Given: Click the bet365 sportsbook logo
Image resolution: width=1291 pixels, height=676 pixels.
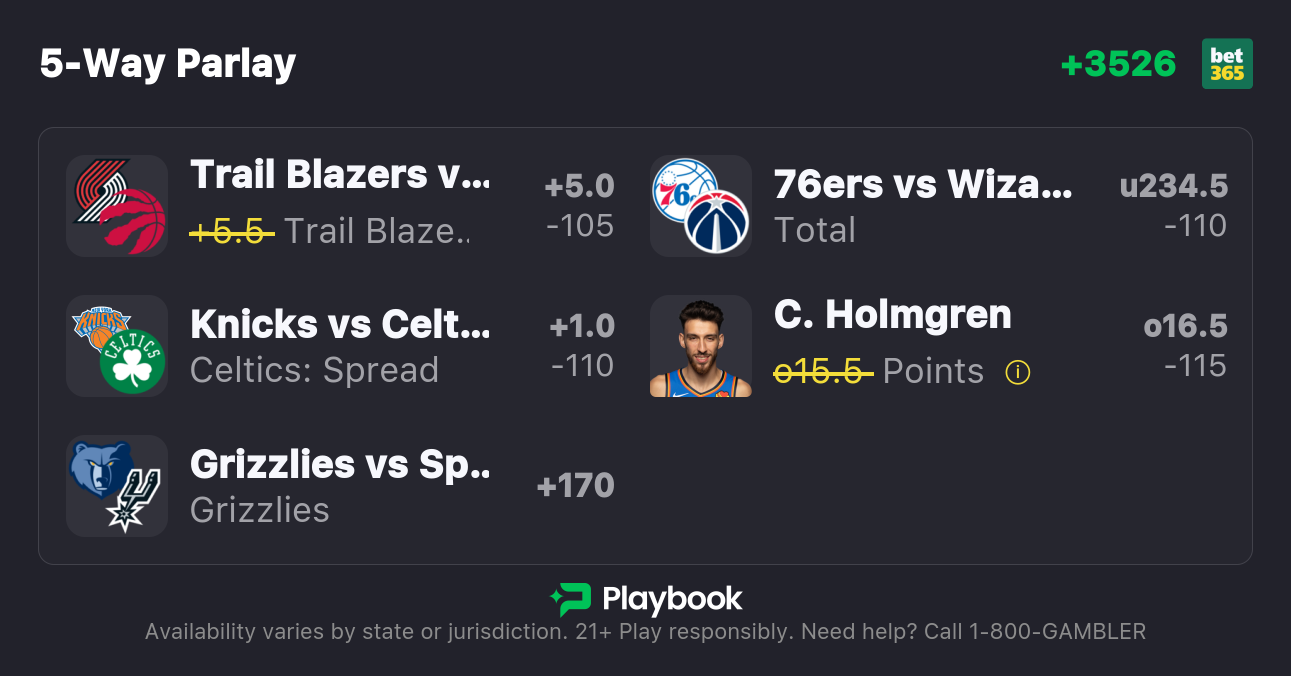Looking at the screenshot, I should (x=1226, y=64).
